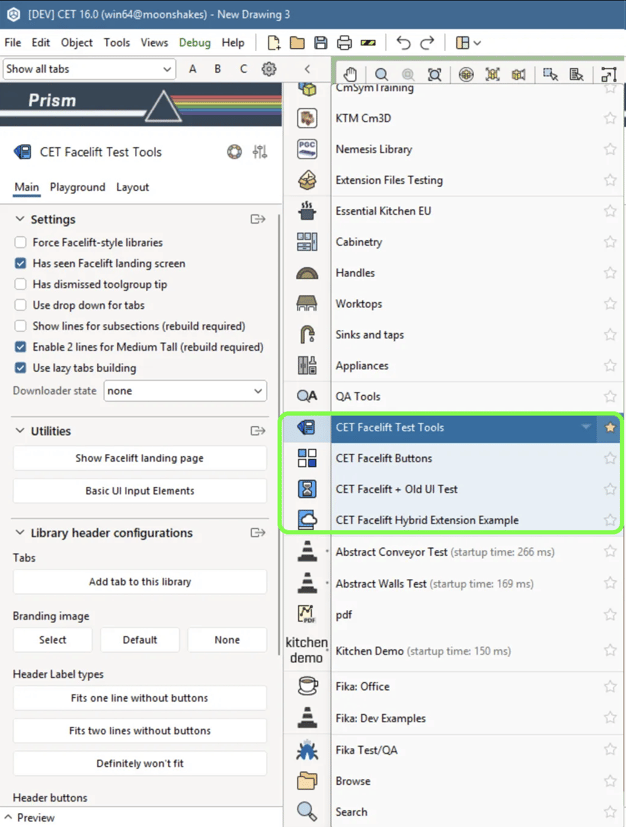Click the Open folder toolbar icon
Viewport: 626px width, 827px height.
tap(297, 43)
